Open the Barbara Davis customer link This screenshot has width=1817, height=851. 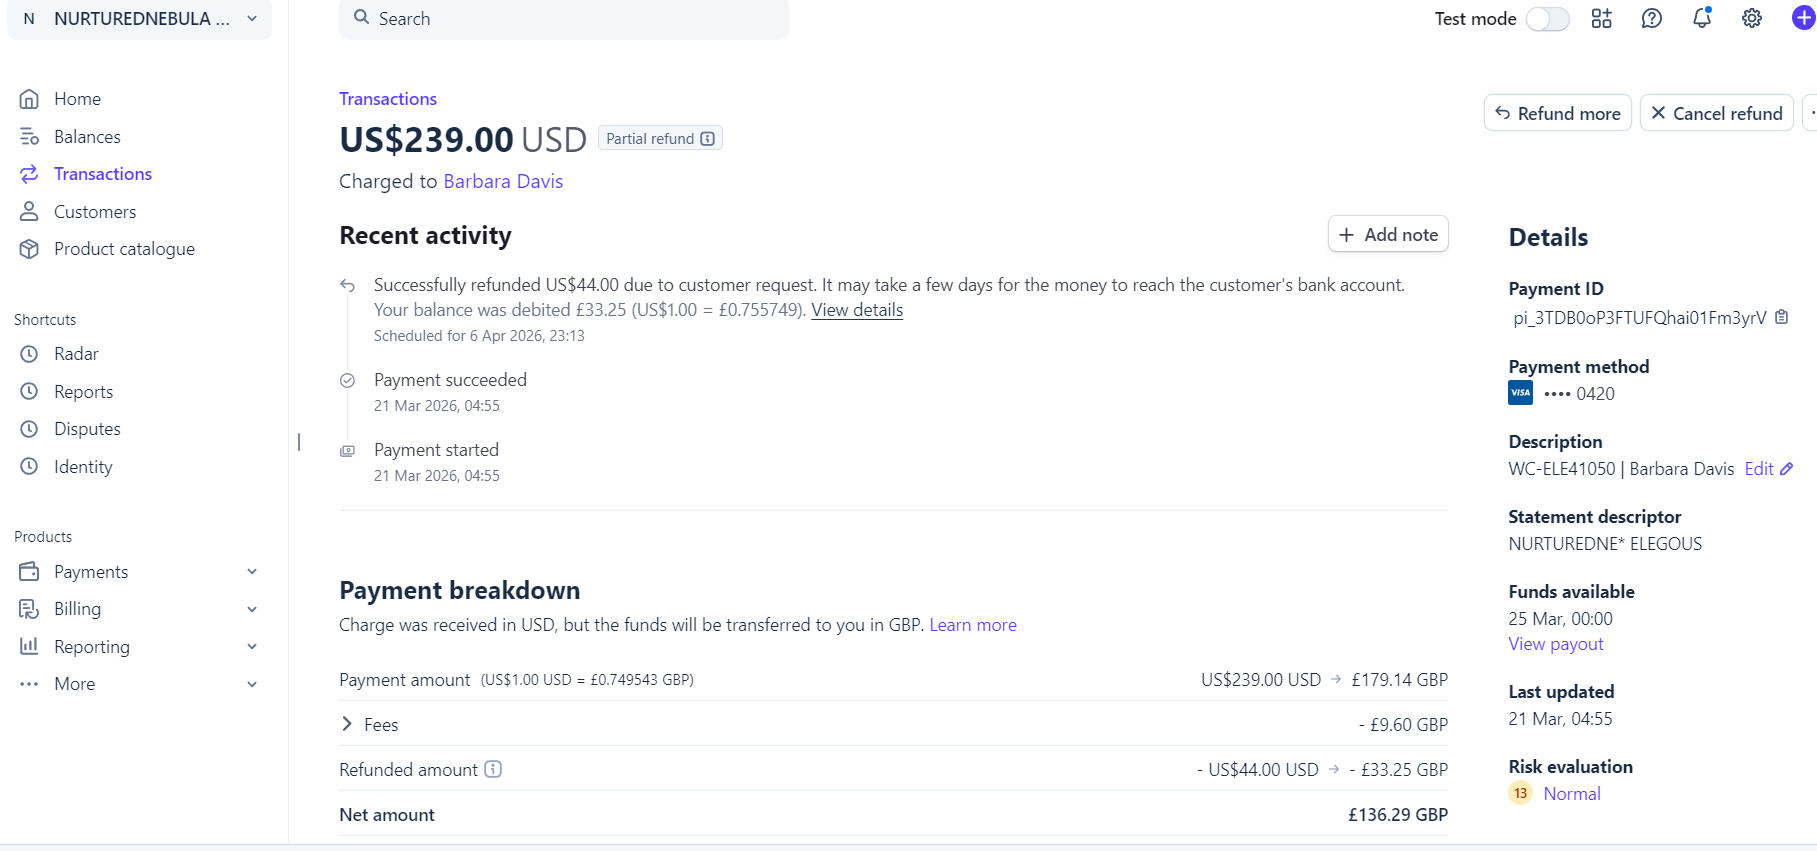click(503, 181)
